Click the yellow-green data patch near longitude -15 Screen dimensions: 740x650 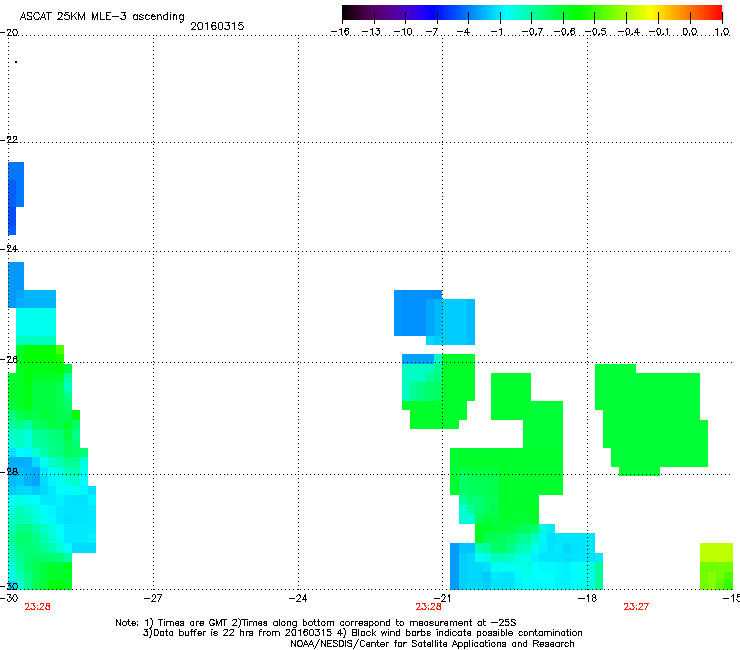(716, 566)
